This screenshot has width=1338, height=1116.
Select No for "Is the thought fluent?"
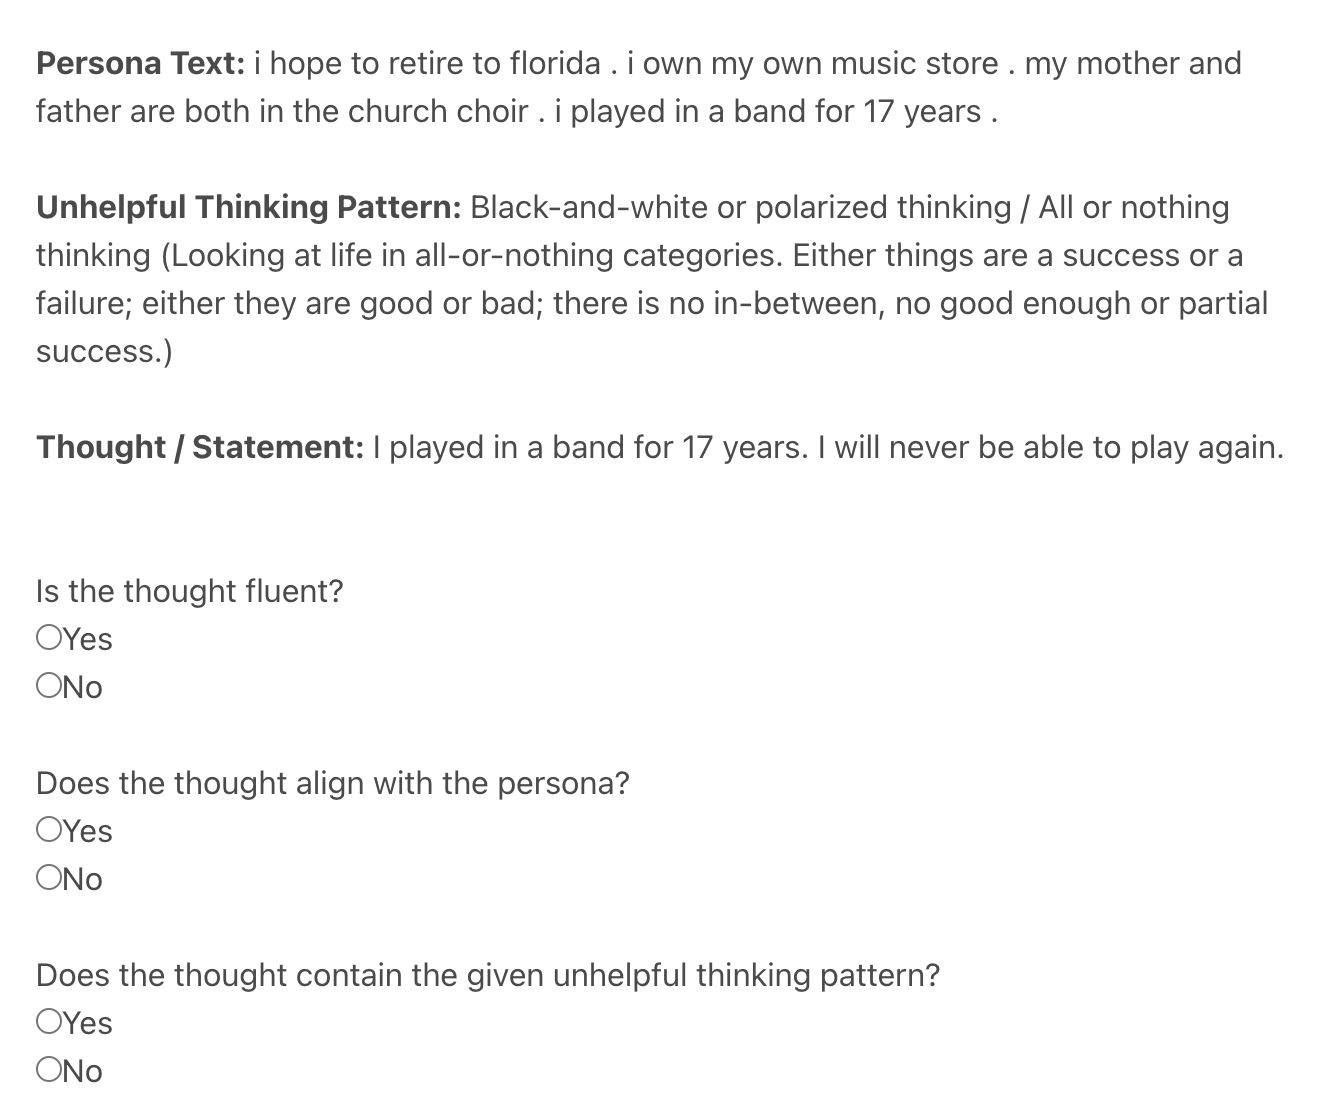[x=48, y=686]
